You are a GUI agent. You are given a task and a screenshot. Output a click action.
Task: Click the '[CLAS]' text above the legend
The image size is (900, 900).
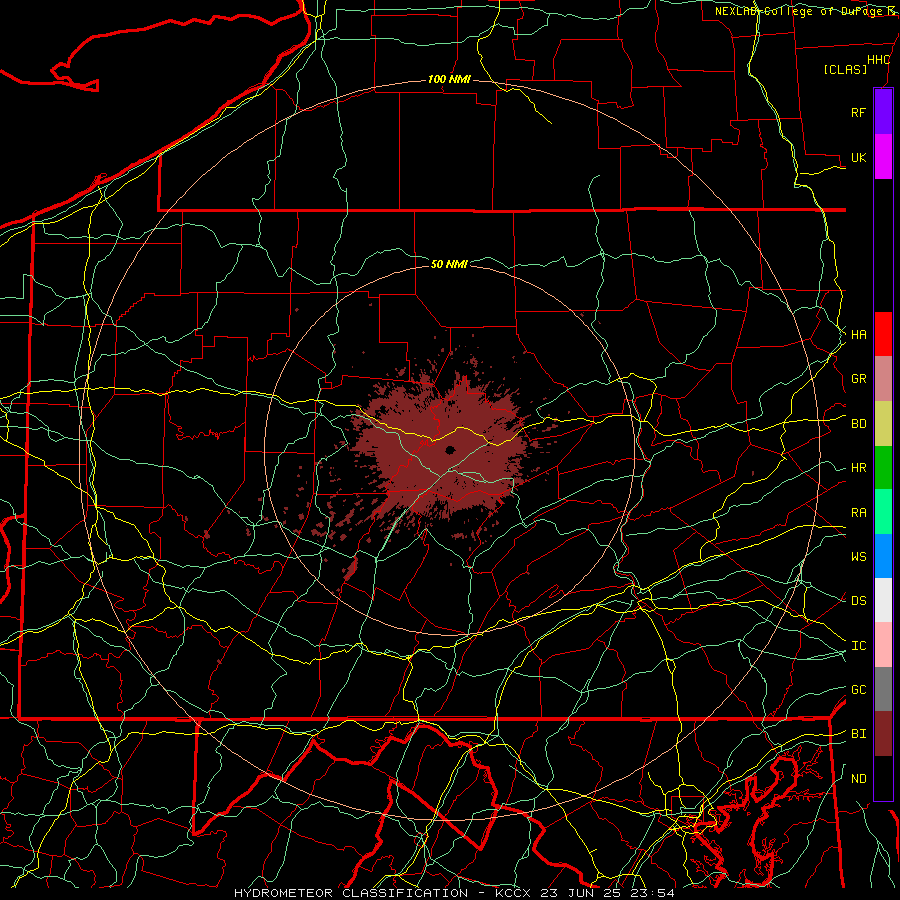click(844, 69)
